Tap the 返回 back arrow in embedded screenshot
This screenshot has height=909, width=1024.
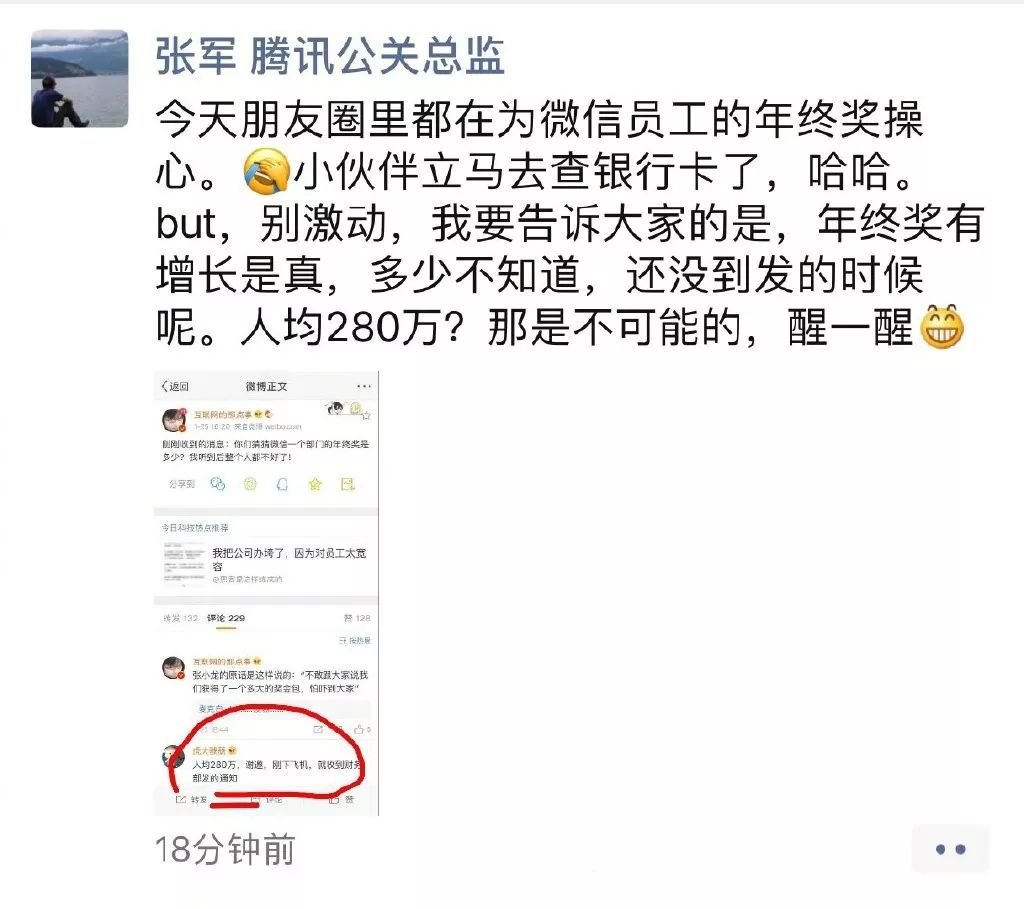(x=175, y=387)
